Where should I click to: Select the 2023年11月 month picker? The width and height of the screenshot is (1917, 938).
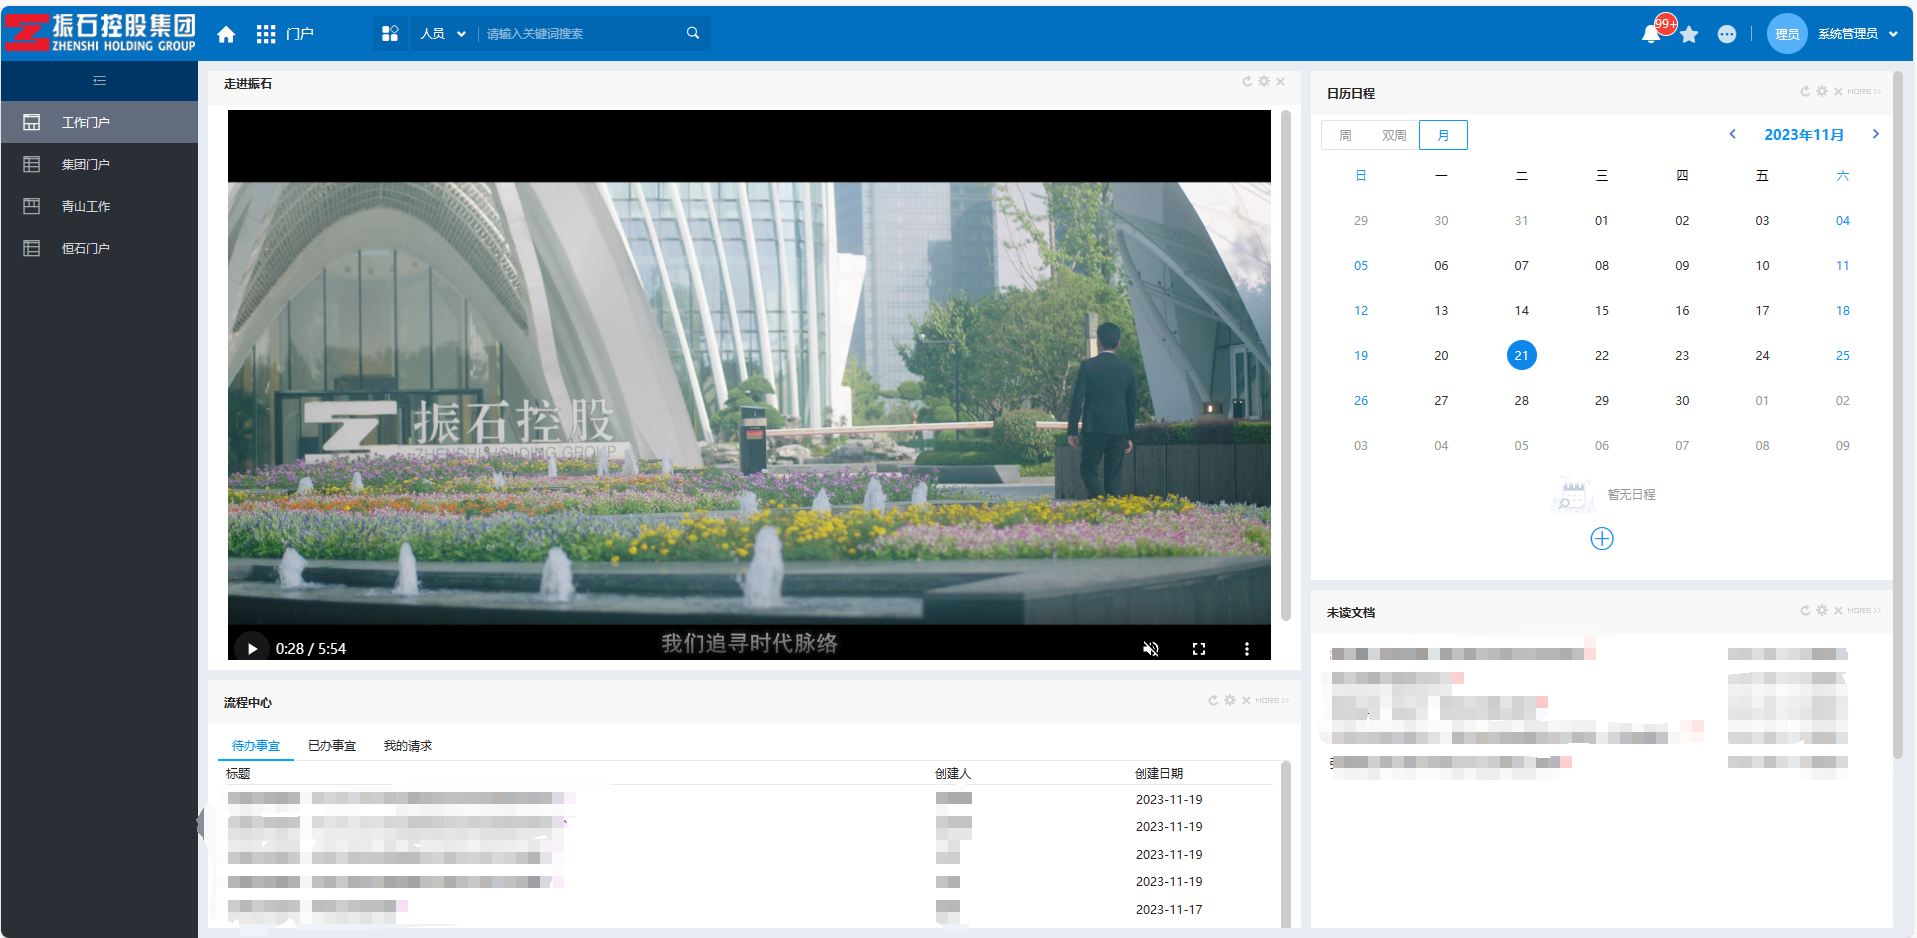tap(1804, 135)
